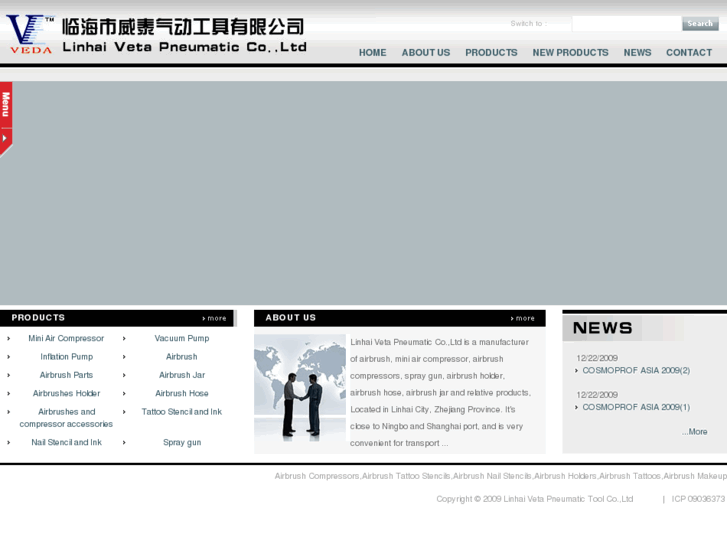
Task: Click arrow bullet beside Spray gun
Action: pyautogui.click(x=124, y=442)
